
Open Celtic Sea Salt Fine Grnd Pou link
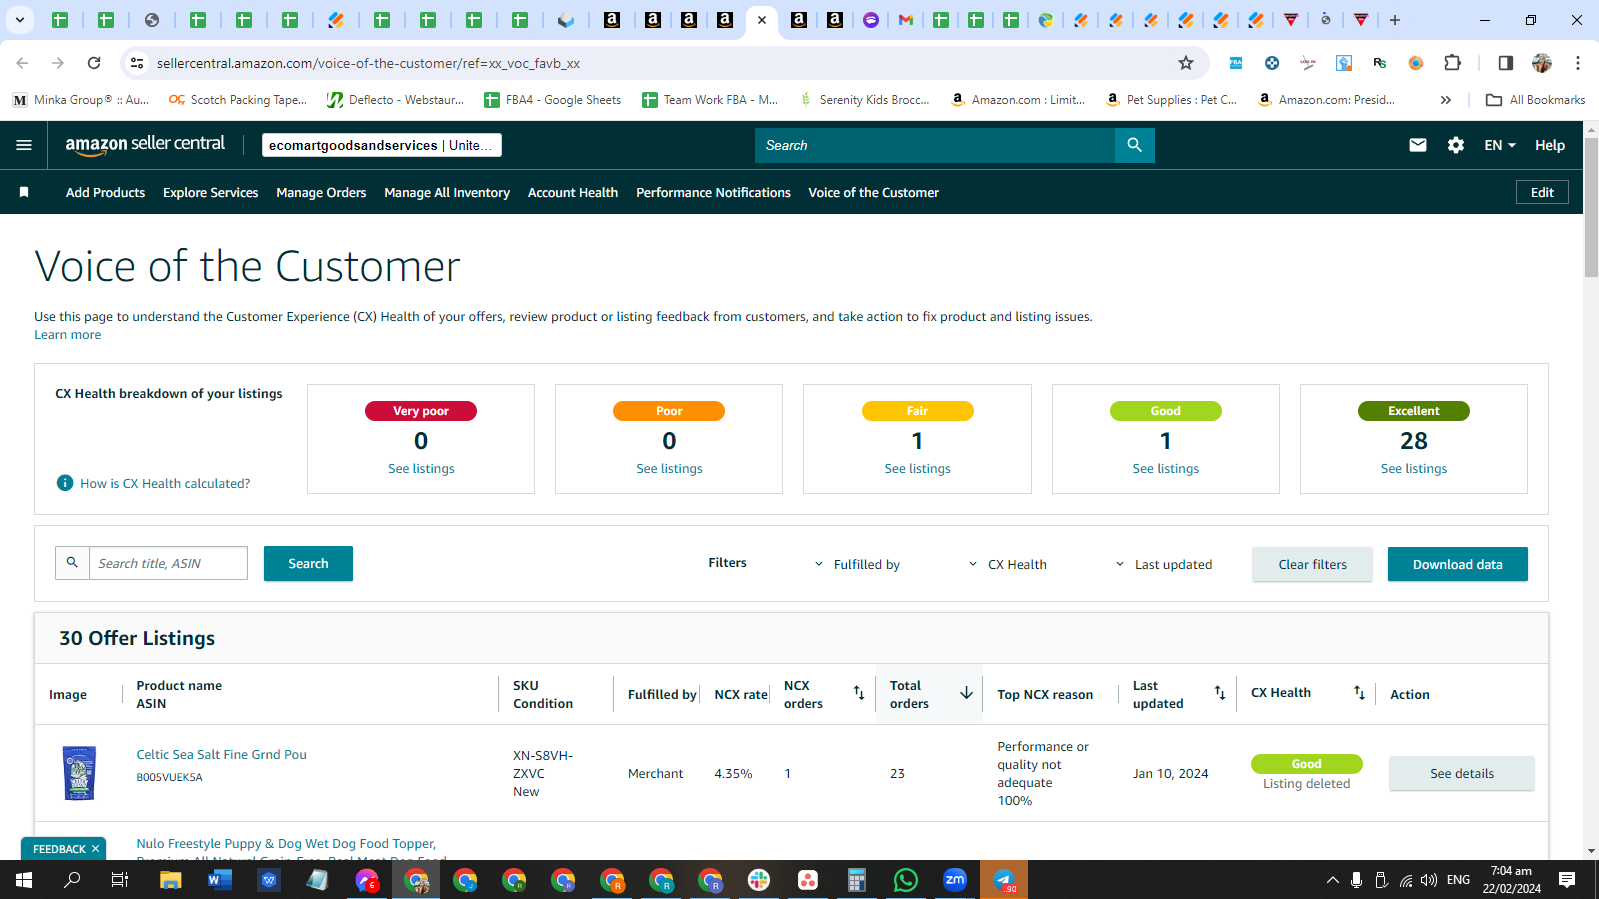pyautogui.click(x=221, y=755)
